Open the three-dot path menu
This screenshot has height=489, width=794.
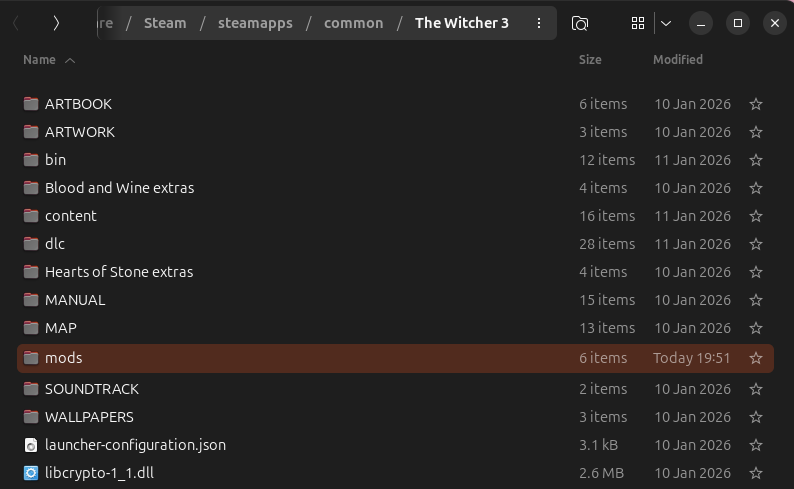[x=539, y=23]
